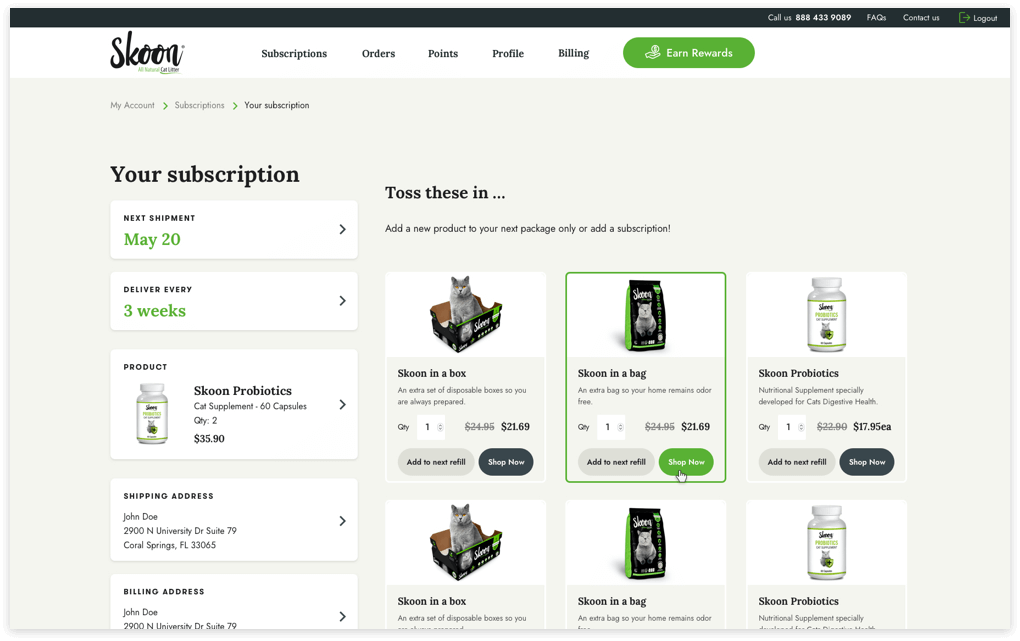Open the FAQs link in top bar
The height and width of the screenshot is (641, 1020).
[876, 18]
